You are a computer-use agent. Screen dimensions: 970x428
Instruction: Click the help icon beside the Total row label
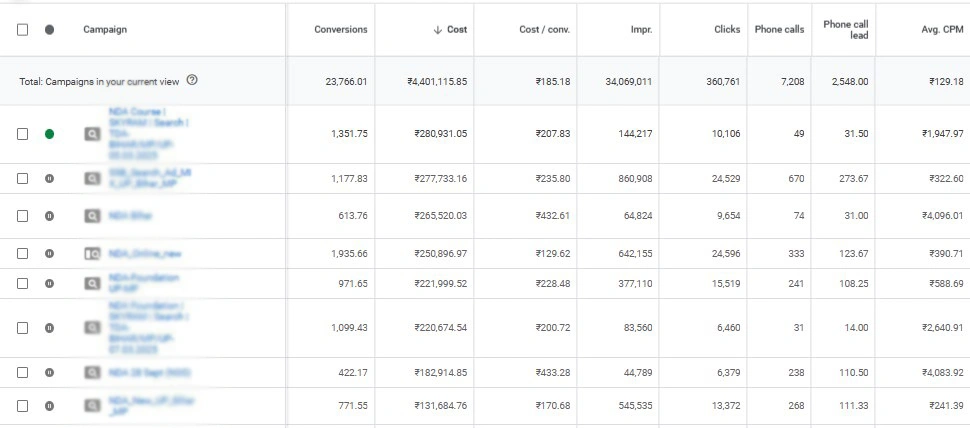(x=192, y=81)
